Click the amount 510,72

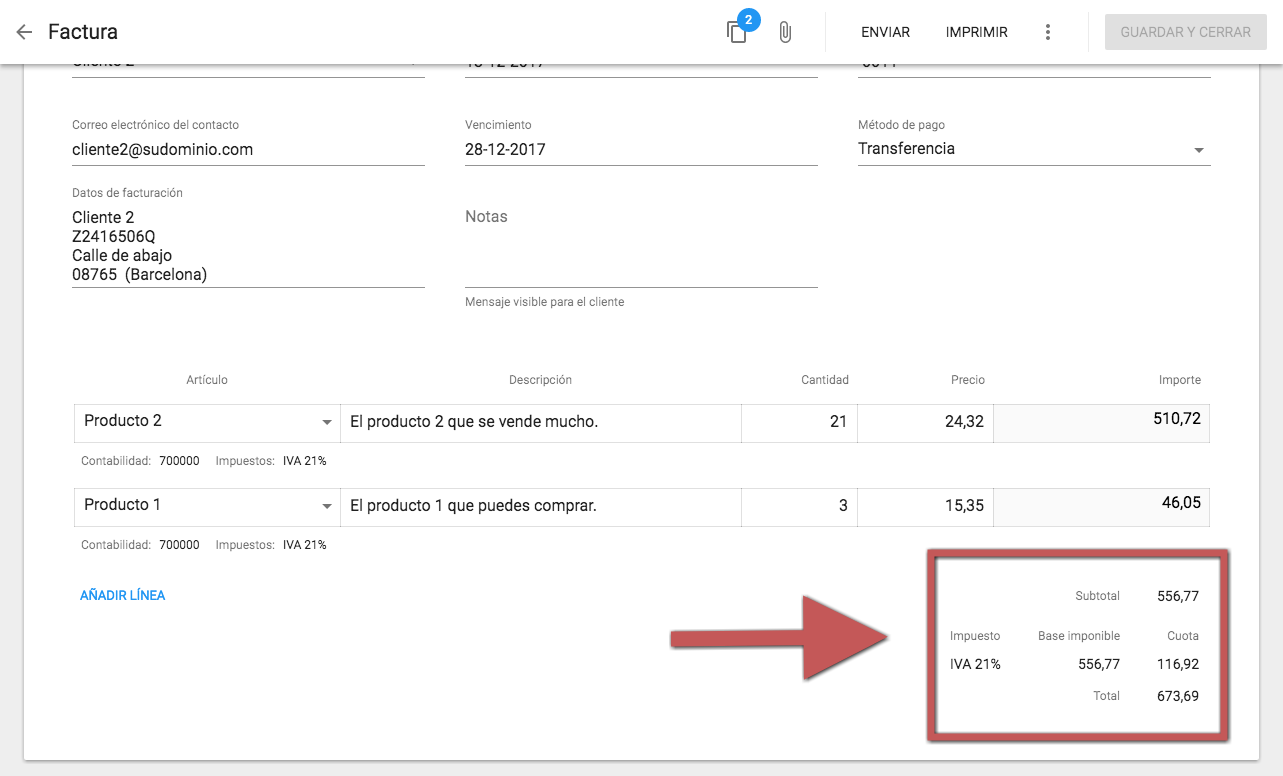point(1177,420)
